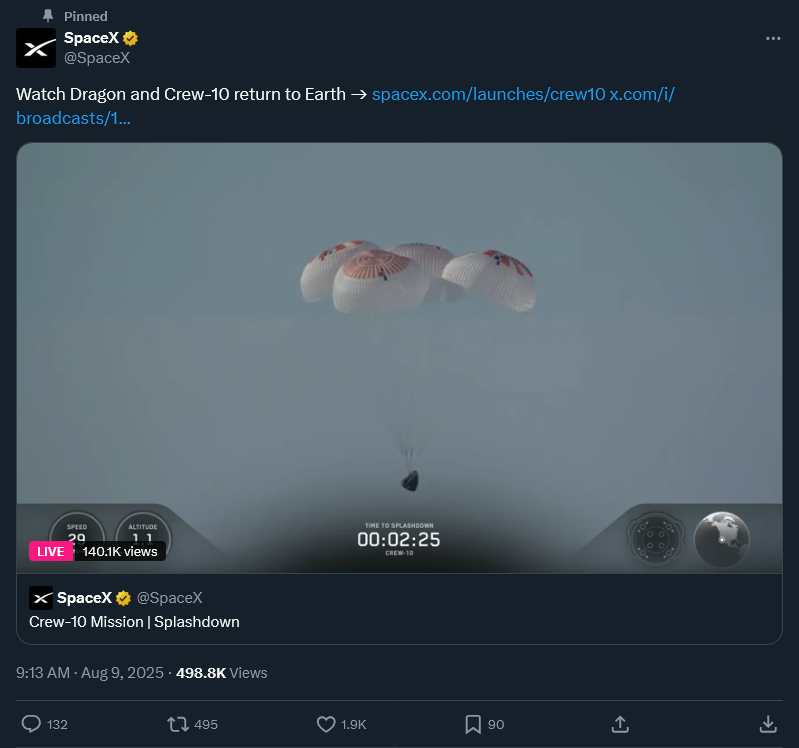Open the Crew-10 Mission | Splashdown broadcast title

pyautogui.click(x=134, y=622)
